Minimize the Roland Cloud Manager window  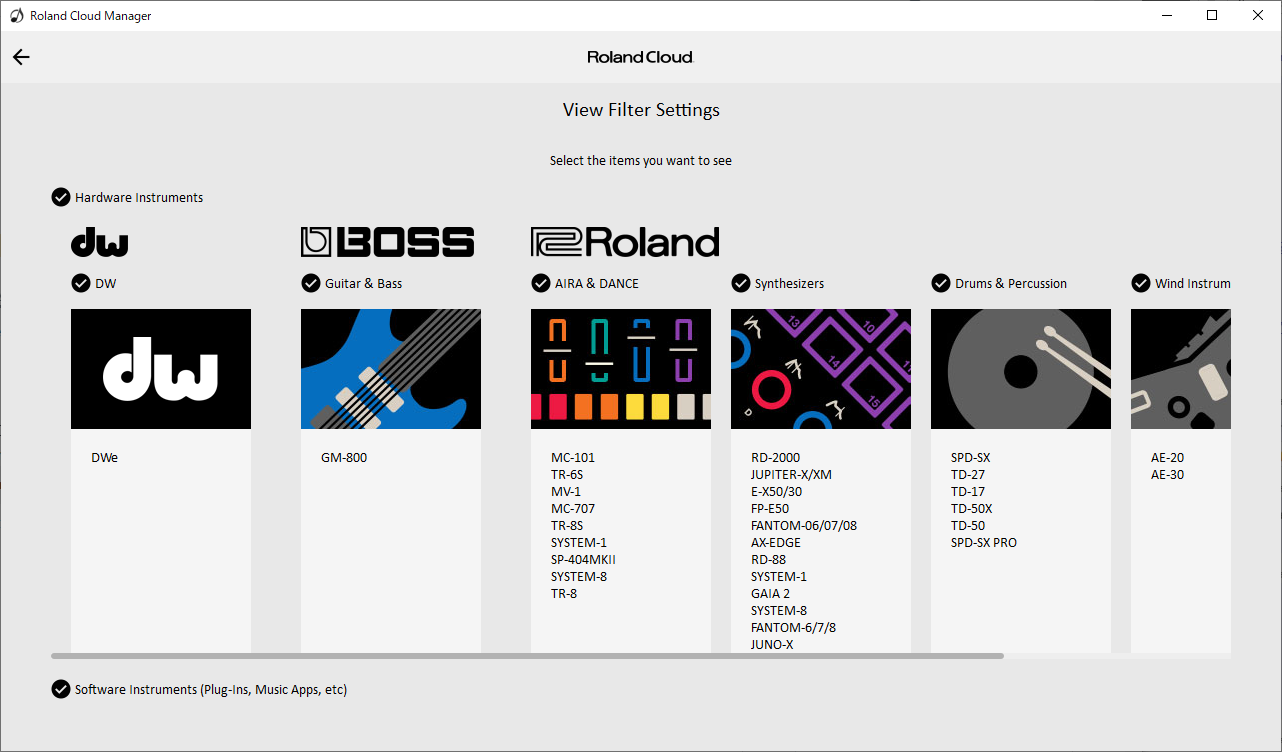point(1167,15)
